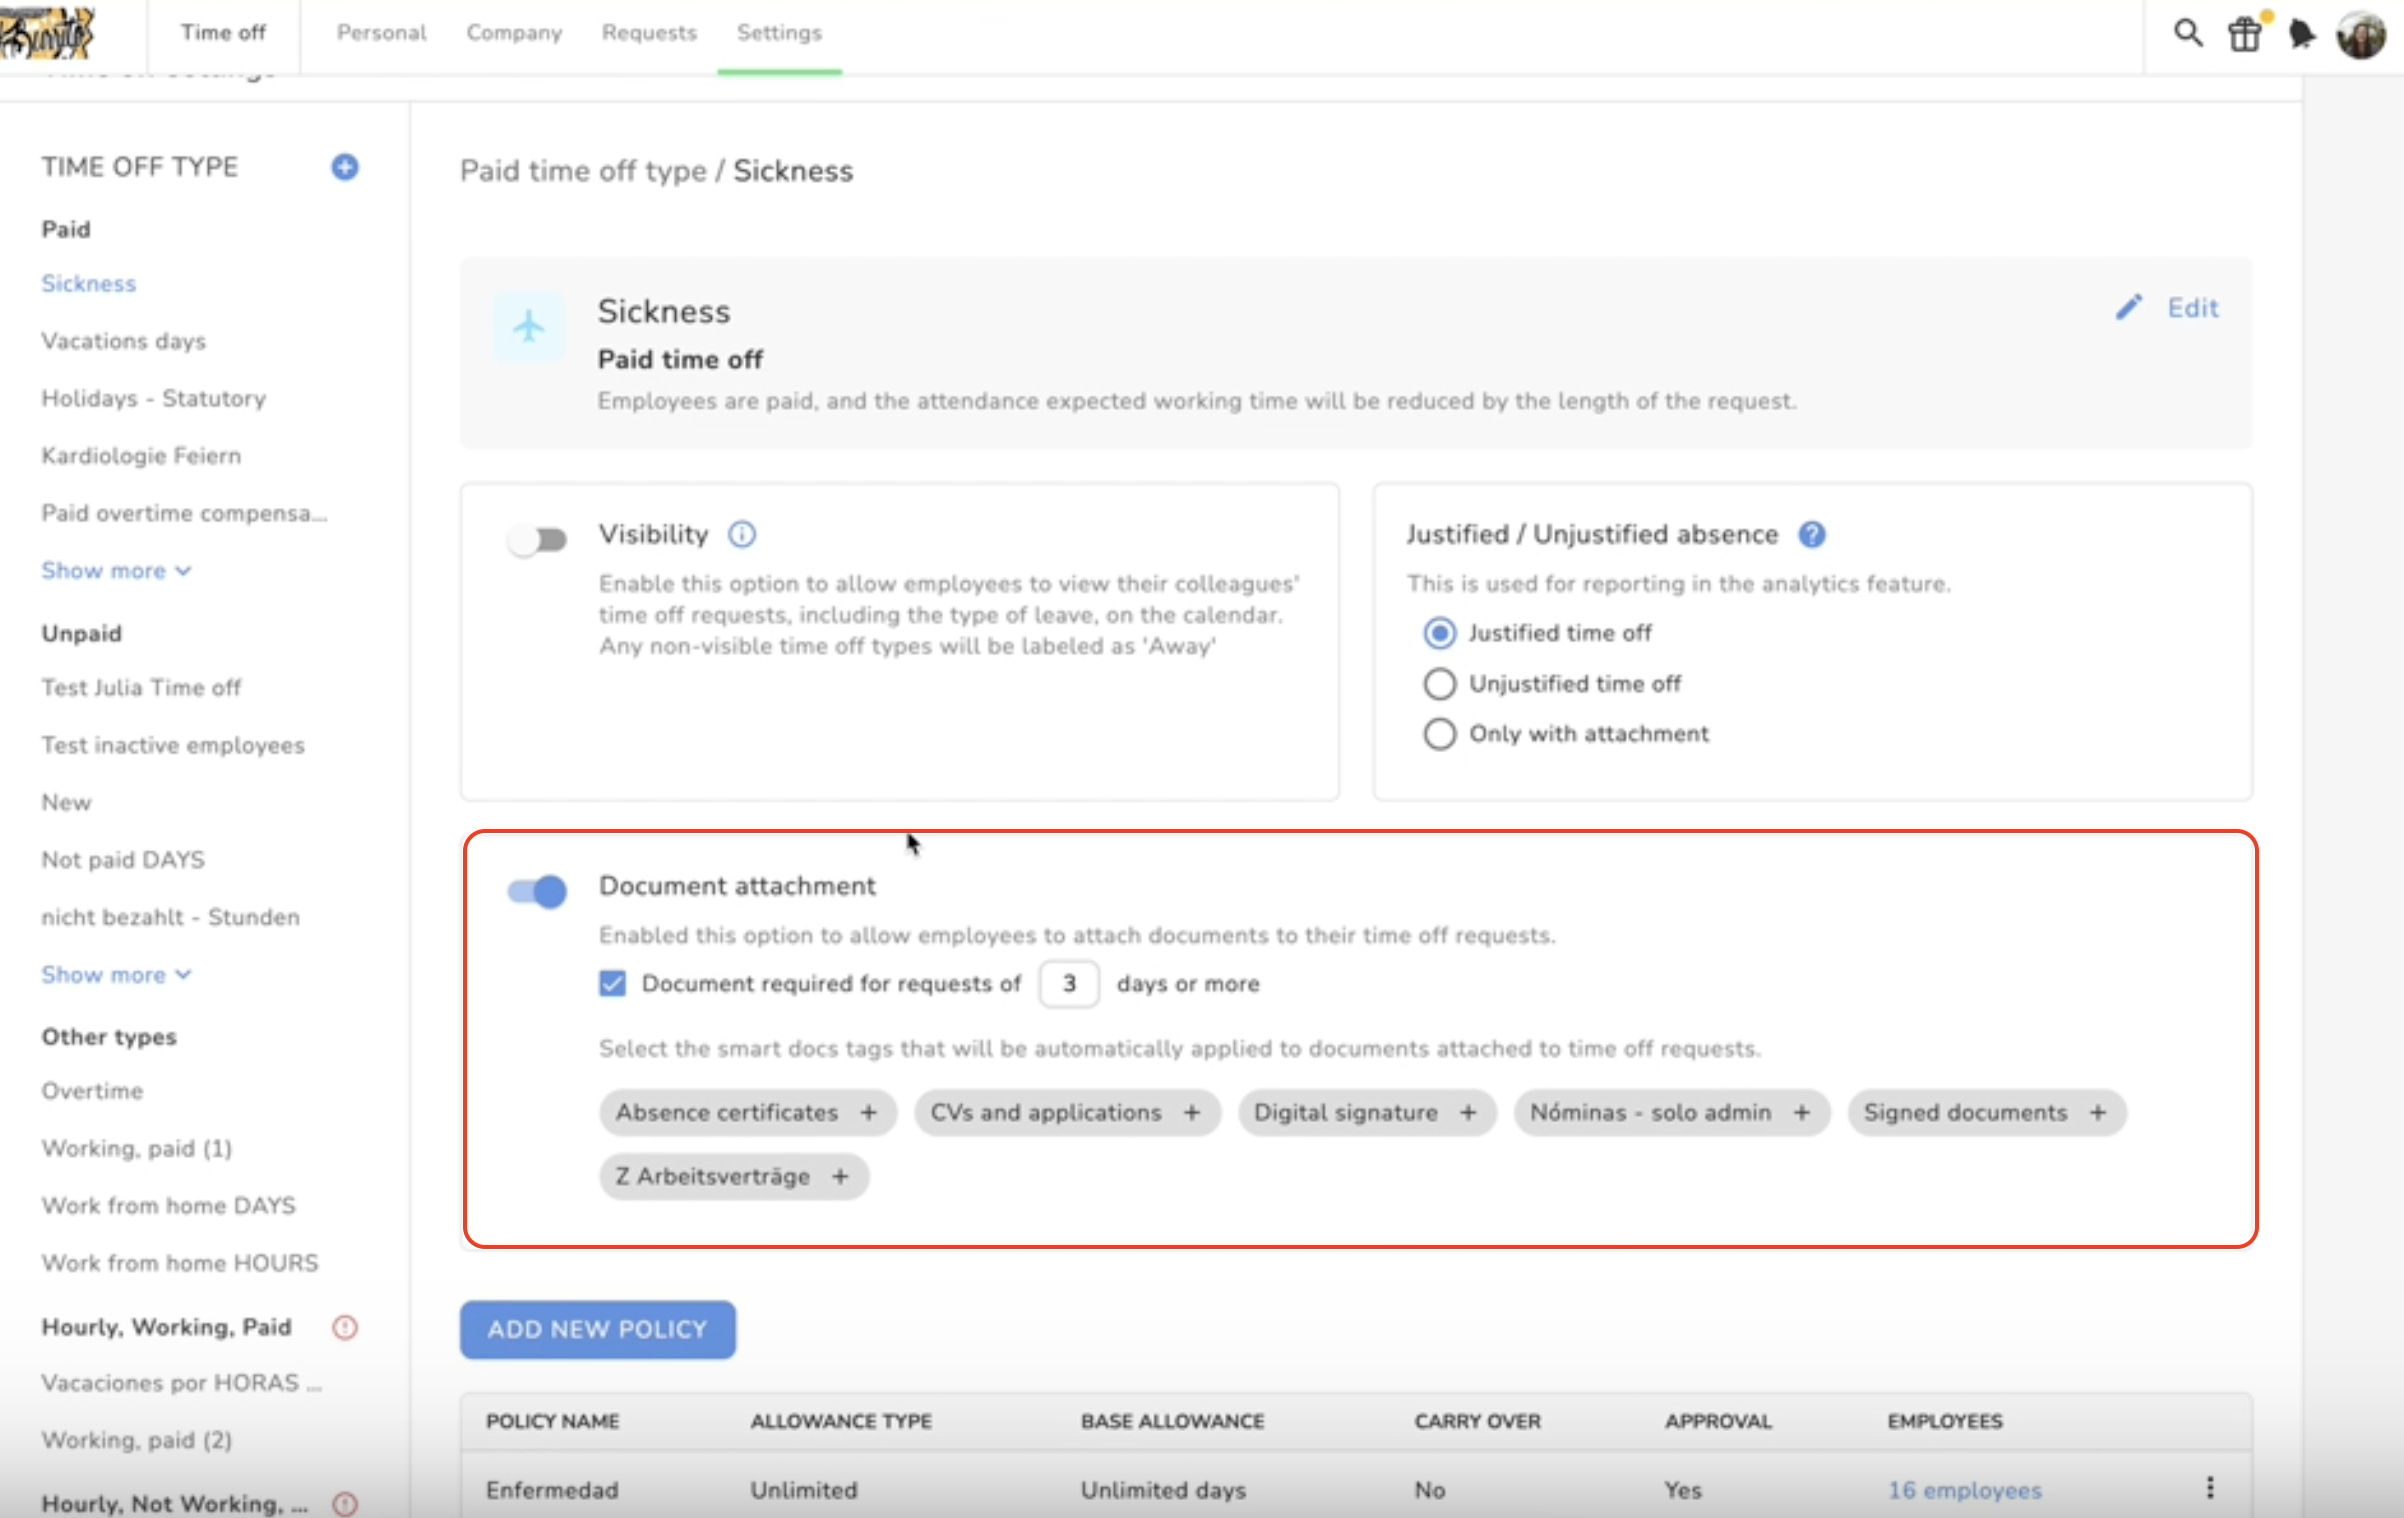This screenshot has width=2404, height=1518.
Task: Click the ADD NEW POLICY button
Action: [597, 1329]
